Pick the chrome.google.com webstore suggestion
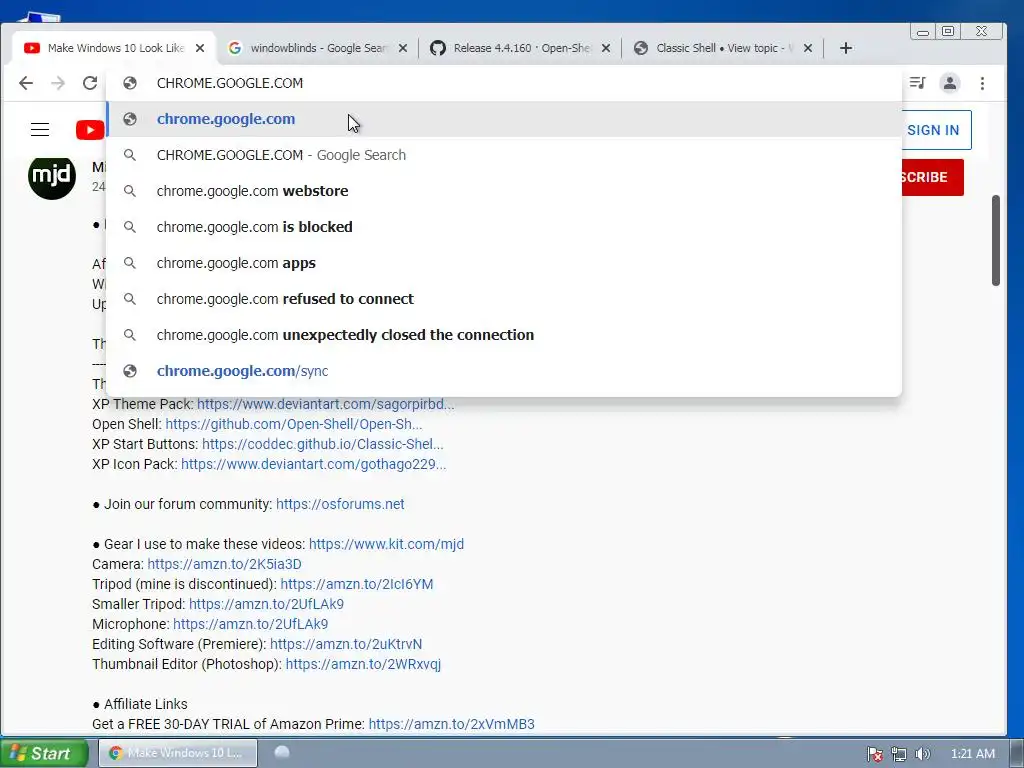1024x768 pixels. click(503, 191)
